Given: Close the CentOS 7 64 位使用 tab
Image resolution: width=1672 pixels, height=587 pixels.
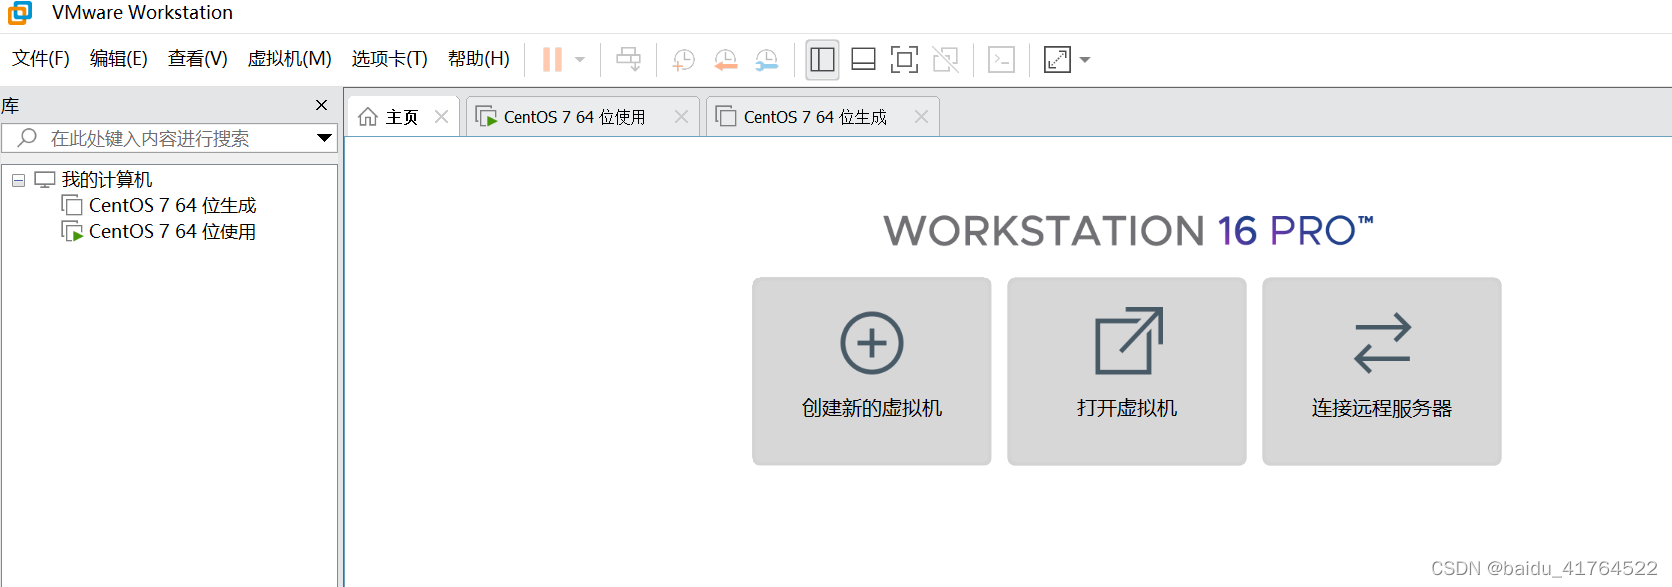Looking at the screenshot, I should (x=681, y=117).
